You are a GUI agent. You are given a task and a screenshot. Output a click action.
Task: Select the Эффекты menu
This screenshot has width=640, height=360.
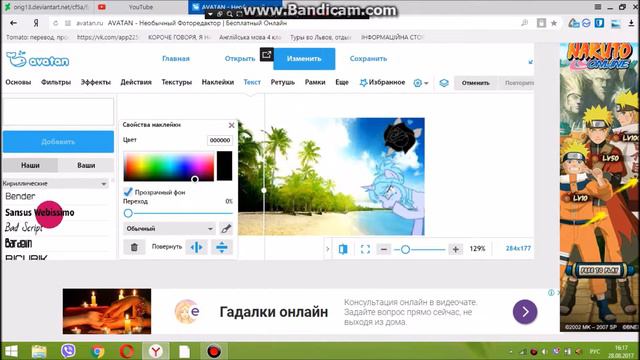[96, 82]
